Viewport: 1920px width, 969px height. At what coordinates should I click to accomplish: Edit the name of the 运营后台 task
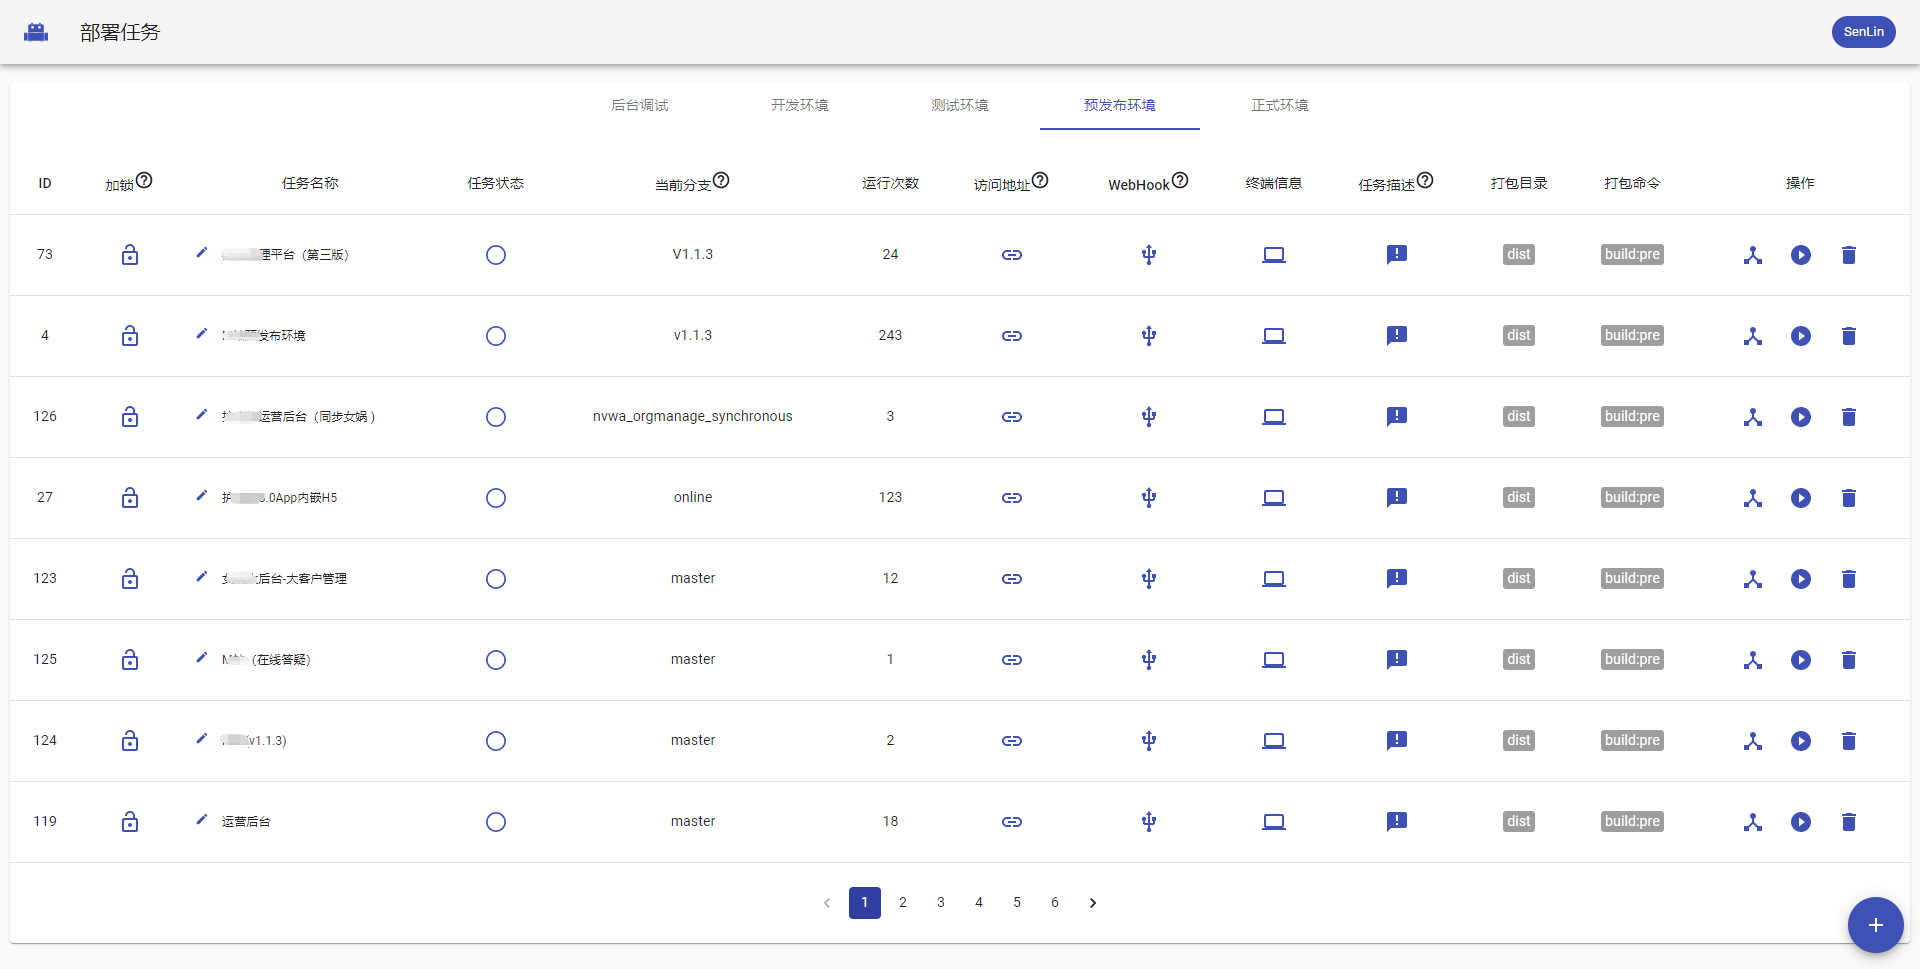(202, 819)
